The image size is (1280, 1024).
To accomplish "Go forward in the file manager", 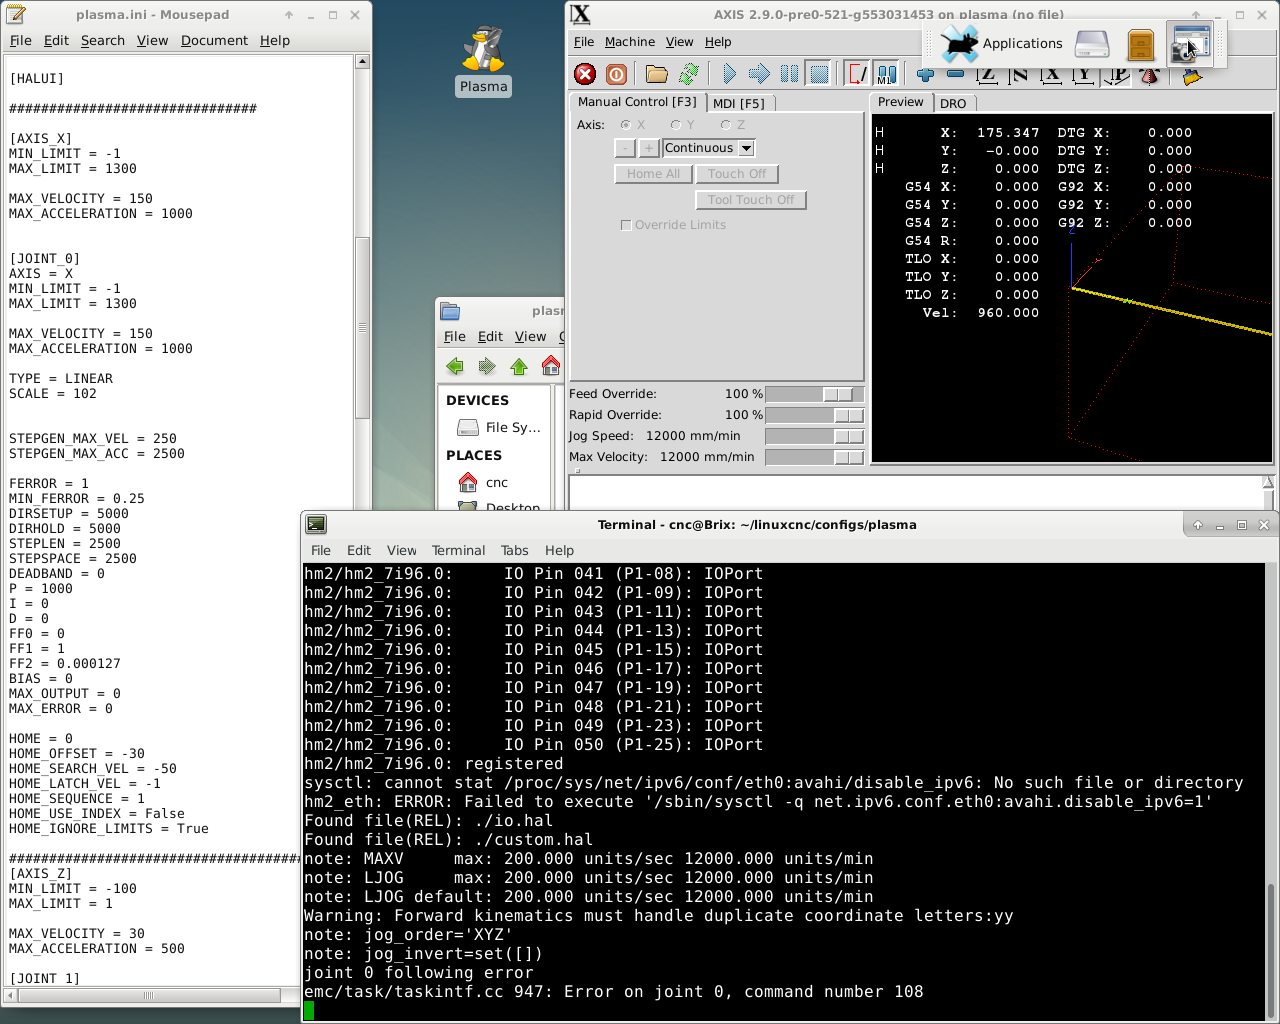I will tap(487, 366).
